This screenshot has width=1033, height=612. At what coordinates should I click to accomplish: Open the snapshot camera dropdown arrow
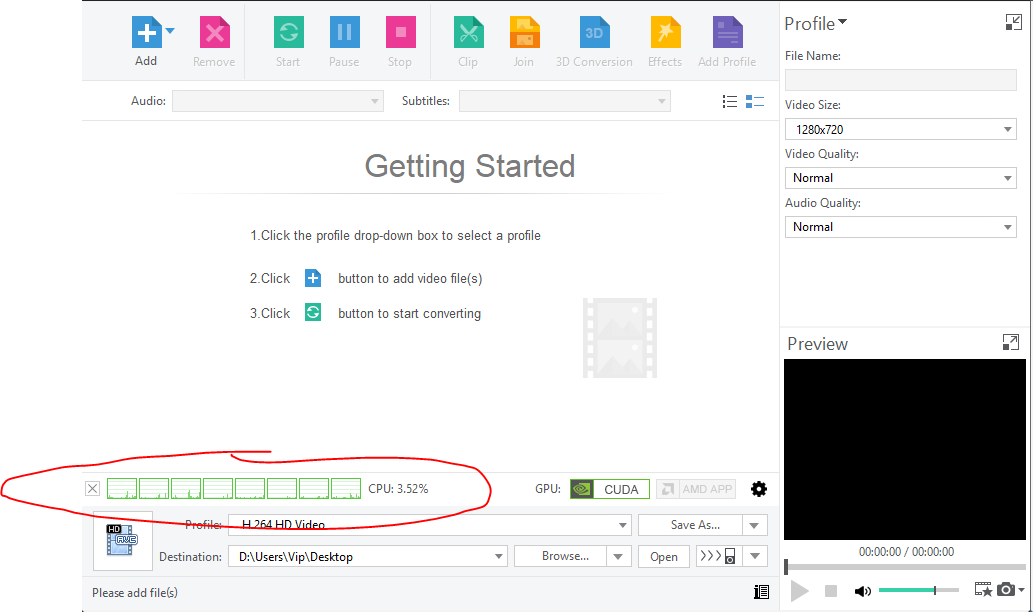[x=1021, y=590]
